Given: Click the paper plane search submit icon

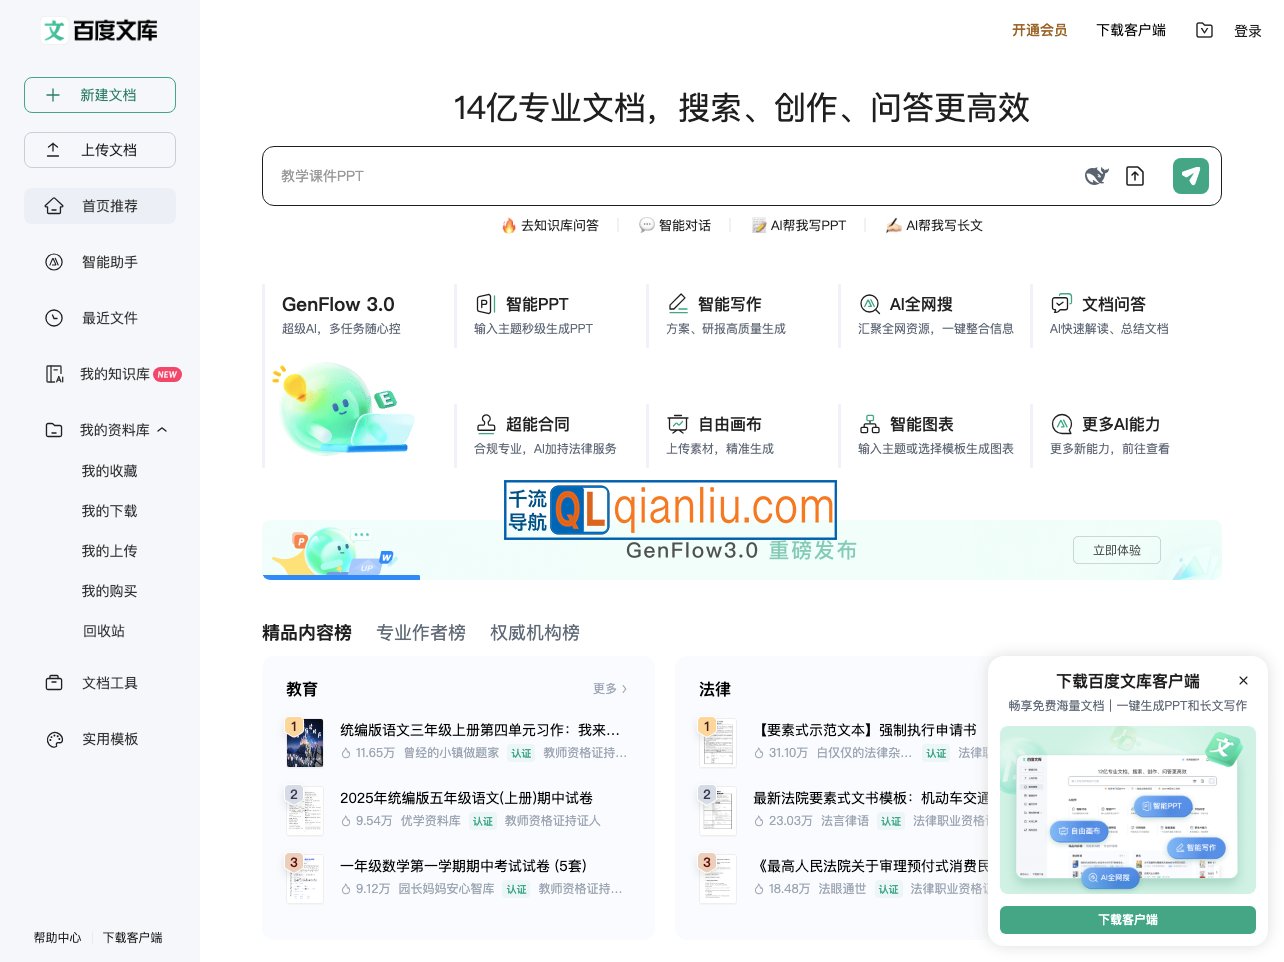Looking at the screenshot, I should [x=1190, y=175].
